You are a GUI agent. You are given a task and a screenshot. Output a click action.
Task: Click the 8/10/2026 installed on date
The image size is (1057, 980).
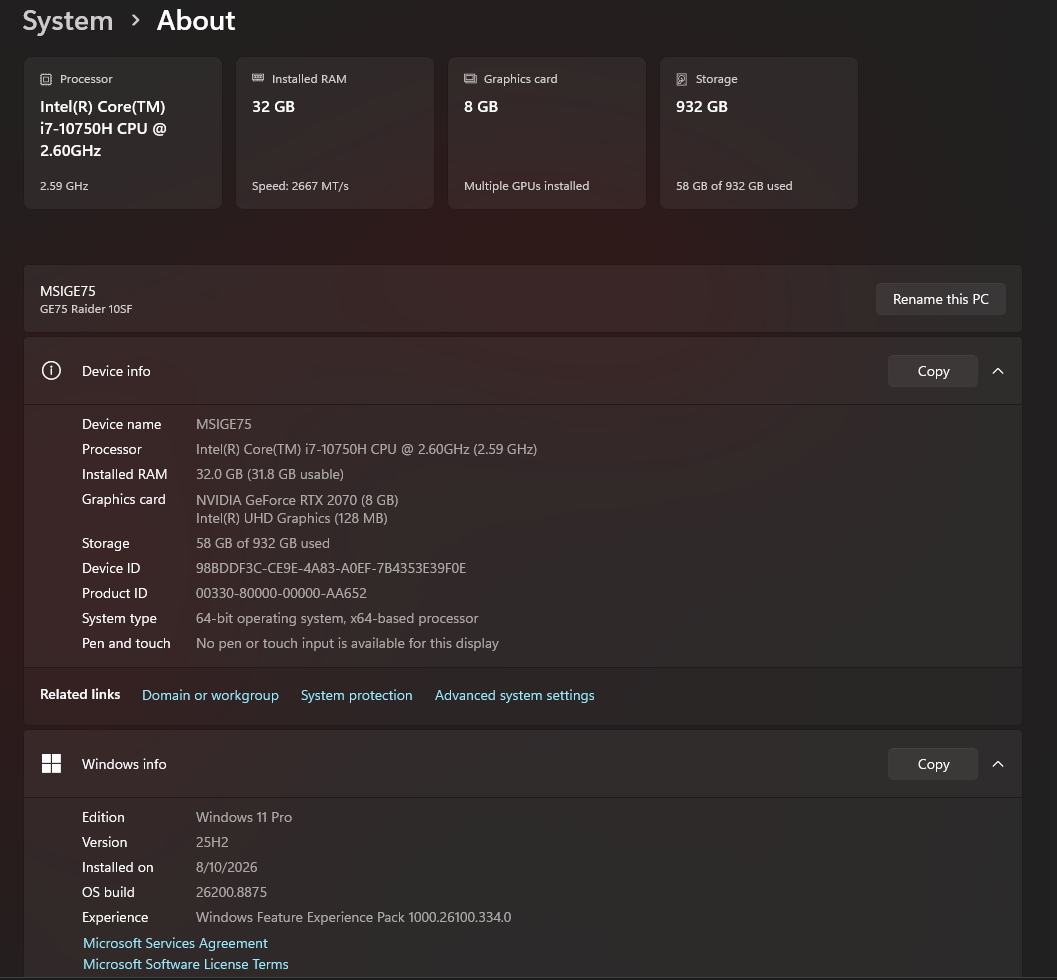click(x=226, y=867)
